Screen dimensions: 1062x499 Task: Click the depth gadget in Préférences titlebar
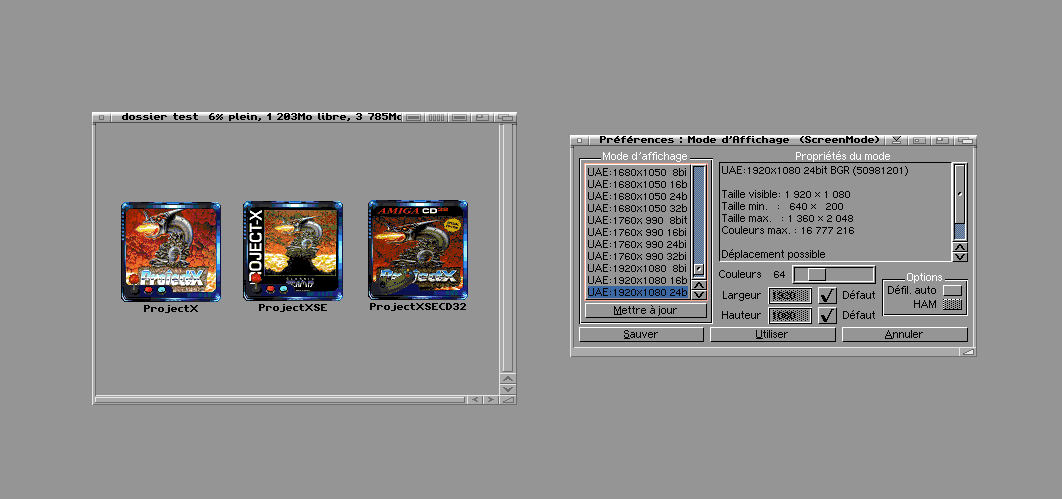coord(964,140)
